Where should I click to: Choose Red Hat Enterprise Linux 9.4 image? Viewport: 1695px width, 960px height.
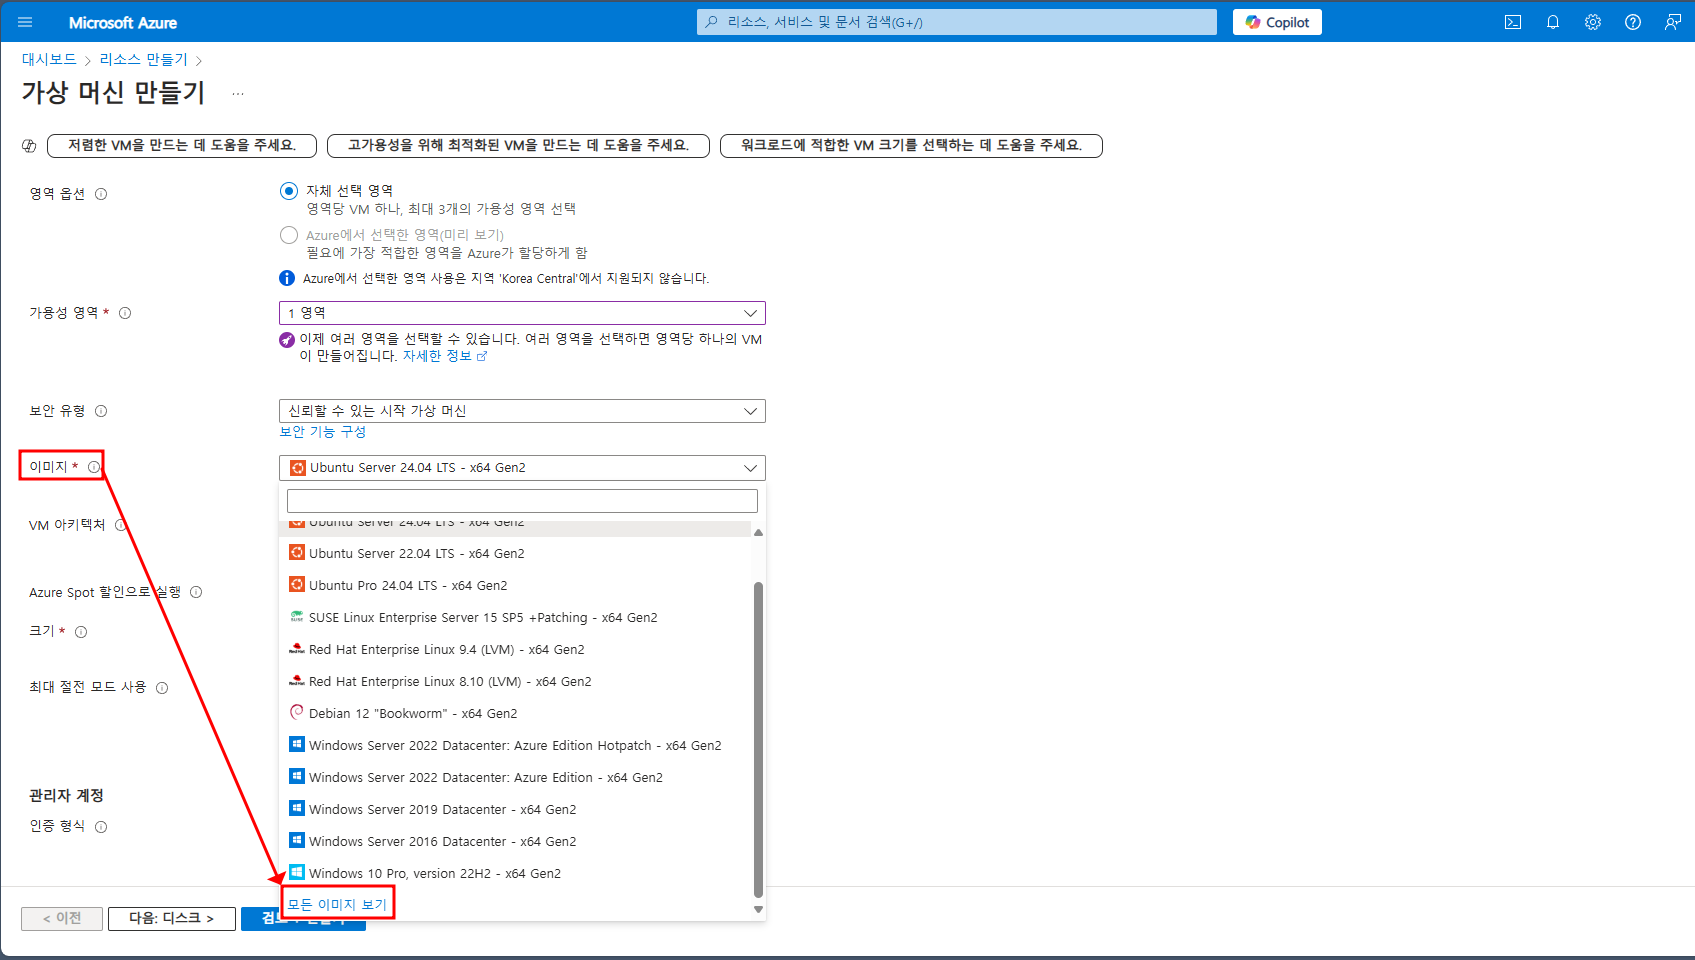click(x=515, y=649)
